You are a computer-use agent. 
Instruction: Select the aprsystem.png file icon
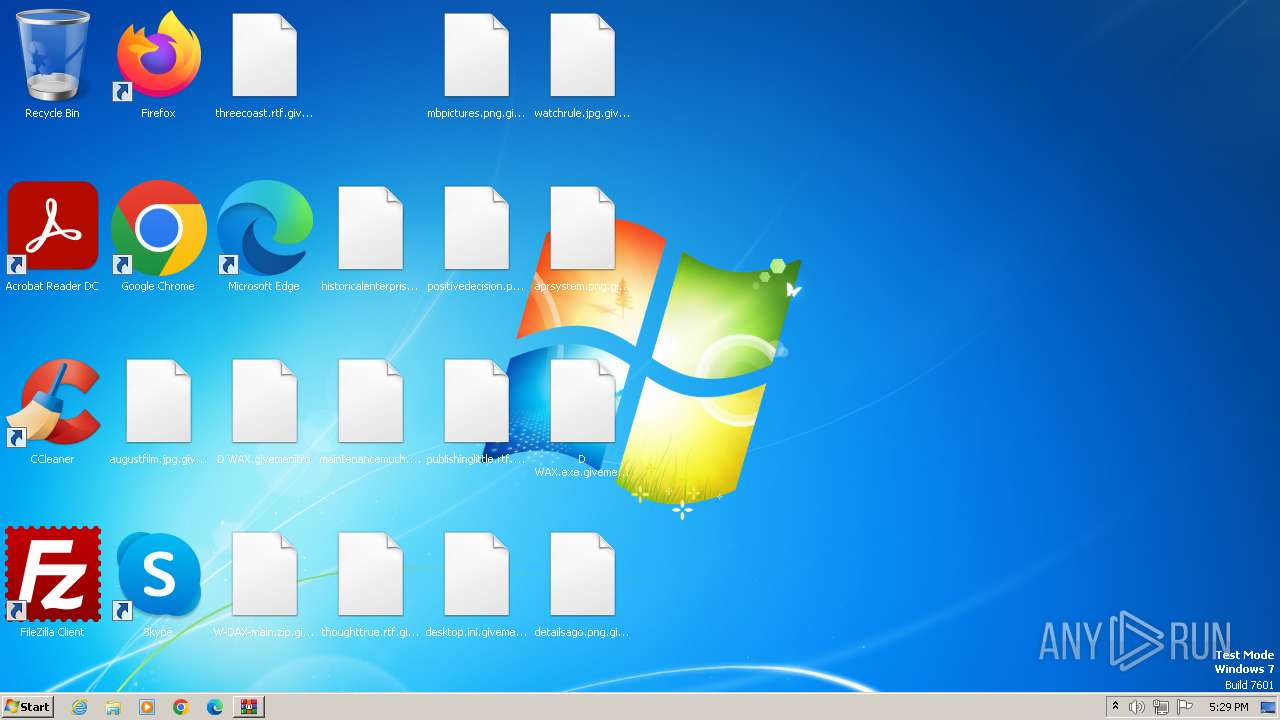[582, 229]
